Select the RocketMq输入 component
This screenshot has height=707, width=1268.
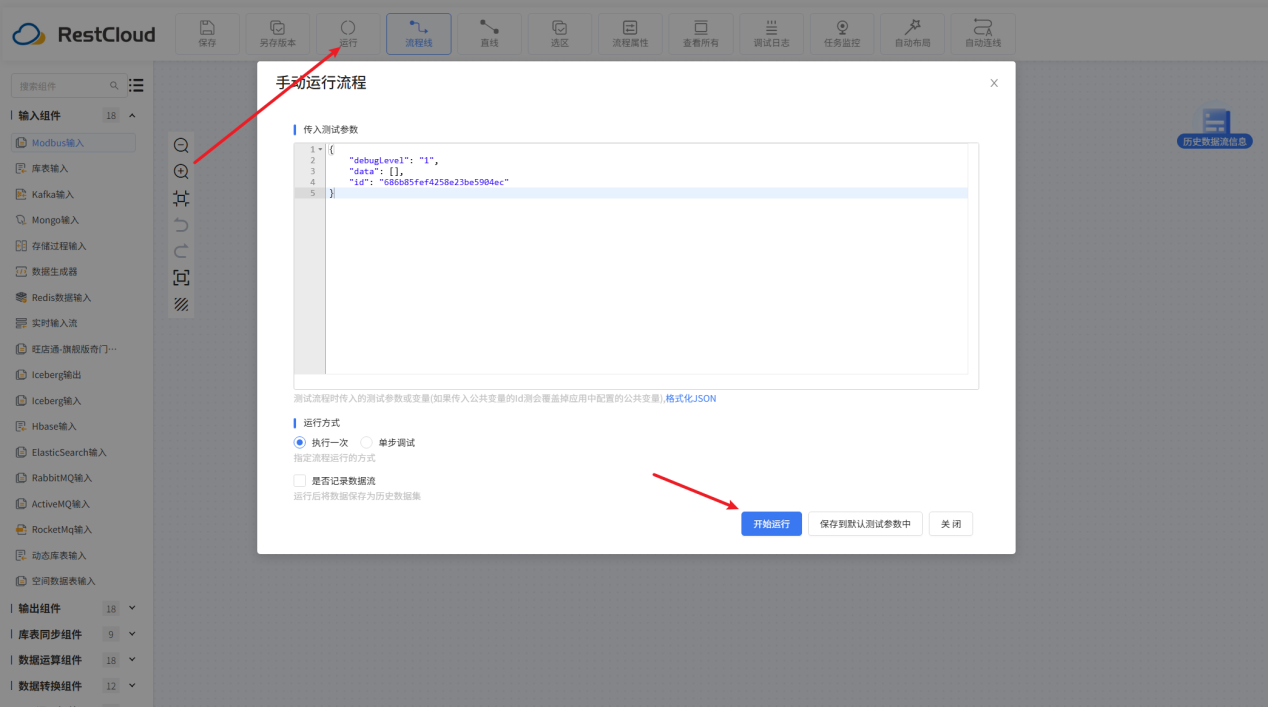[73, 529]
